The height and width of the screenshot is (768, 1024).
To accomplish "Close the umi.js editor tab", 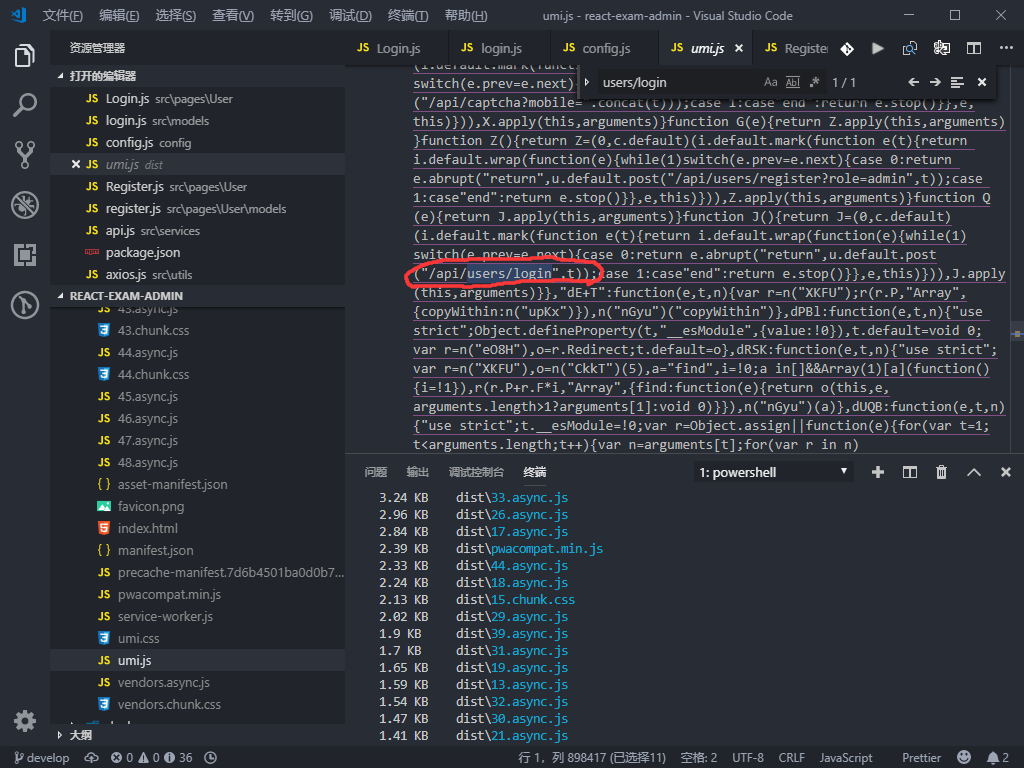I will pos(739,48).
